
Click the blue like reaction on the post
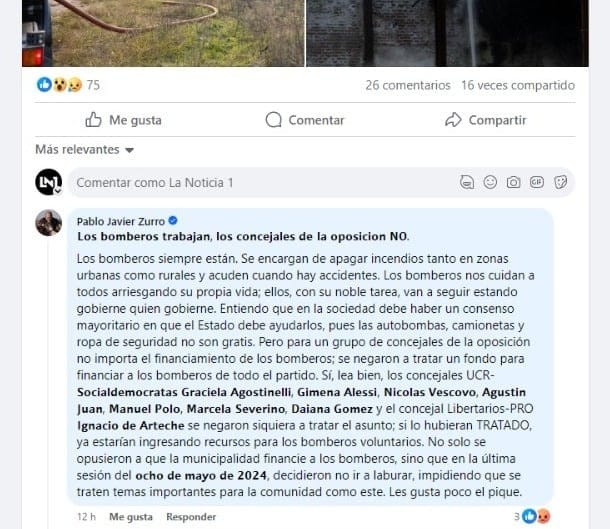[x=44, y=84]
